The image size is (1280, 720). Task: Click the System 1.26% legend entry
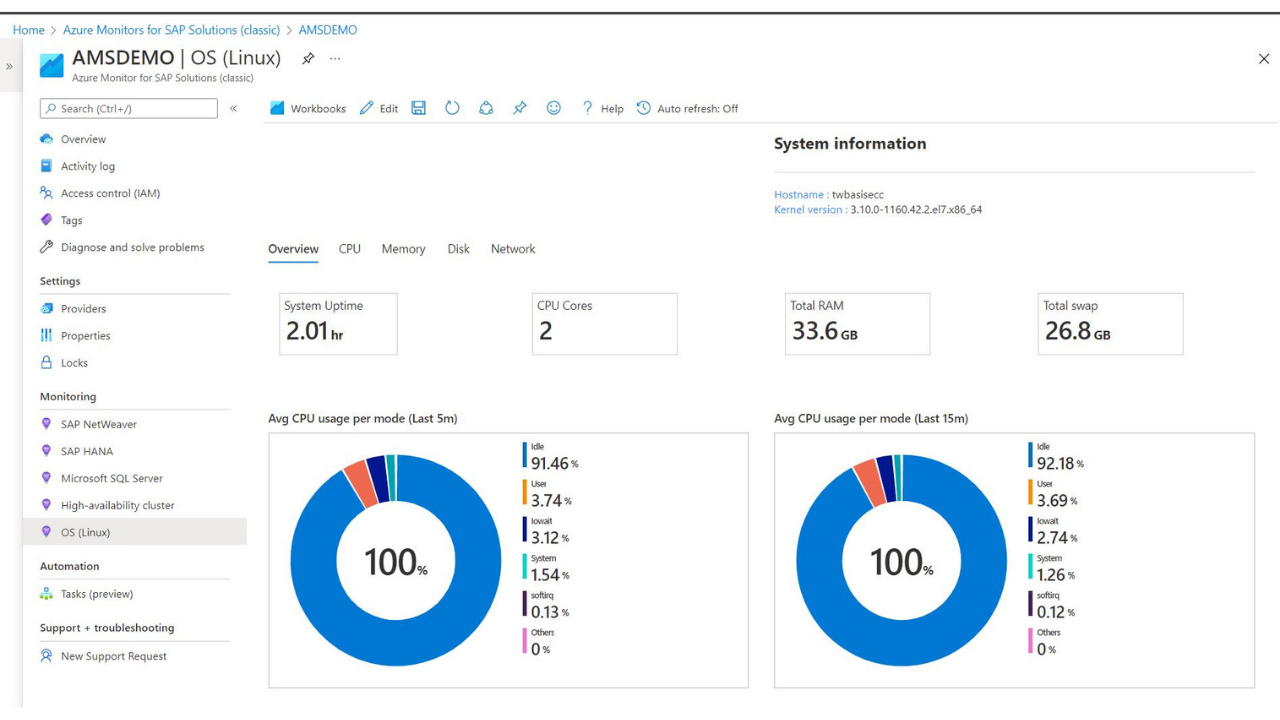point(1052,568)
